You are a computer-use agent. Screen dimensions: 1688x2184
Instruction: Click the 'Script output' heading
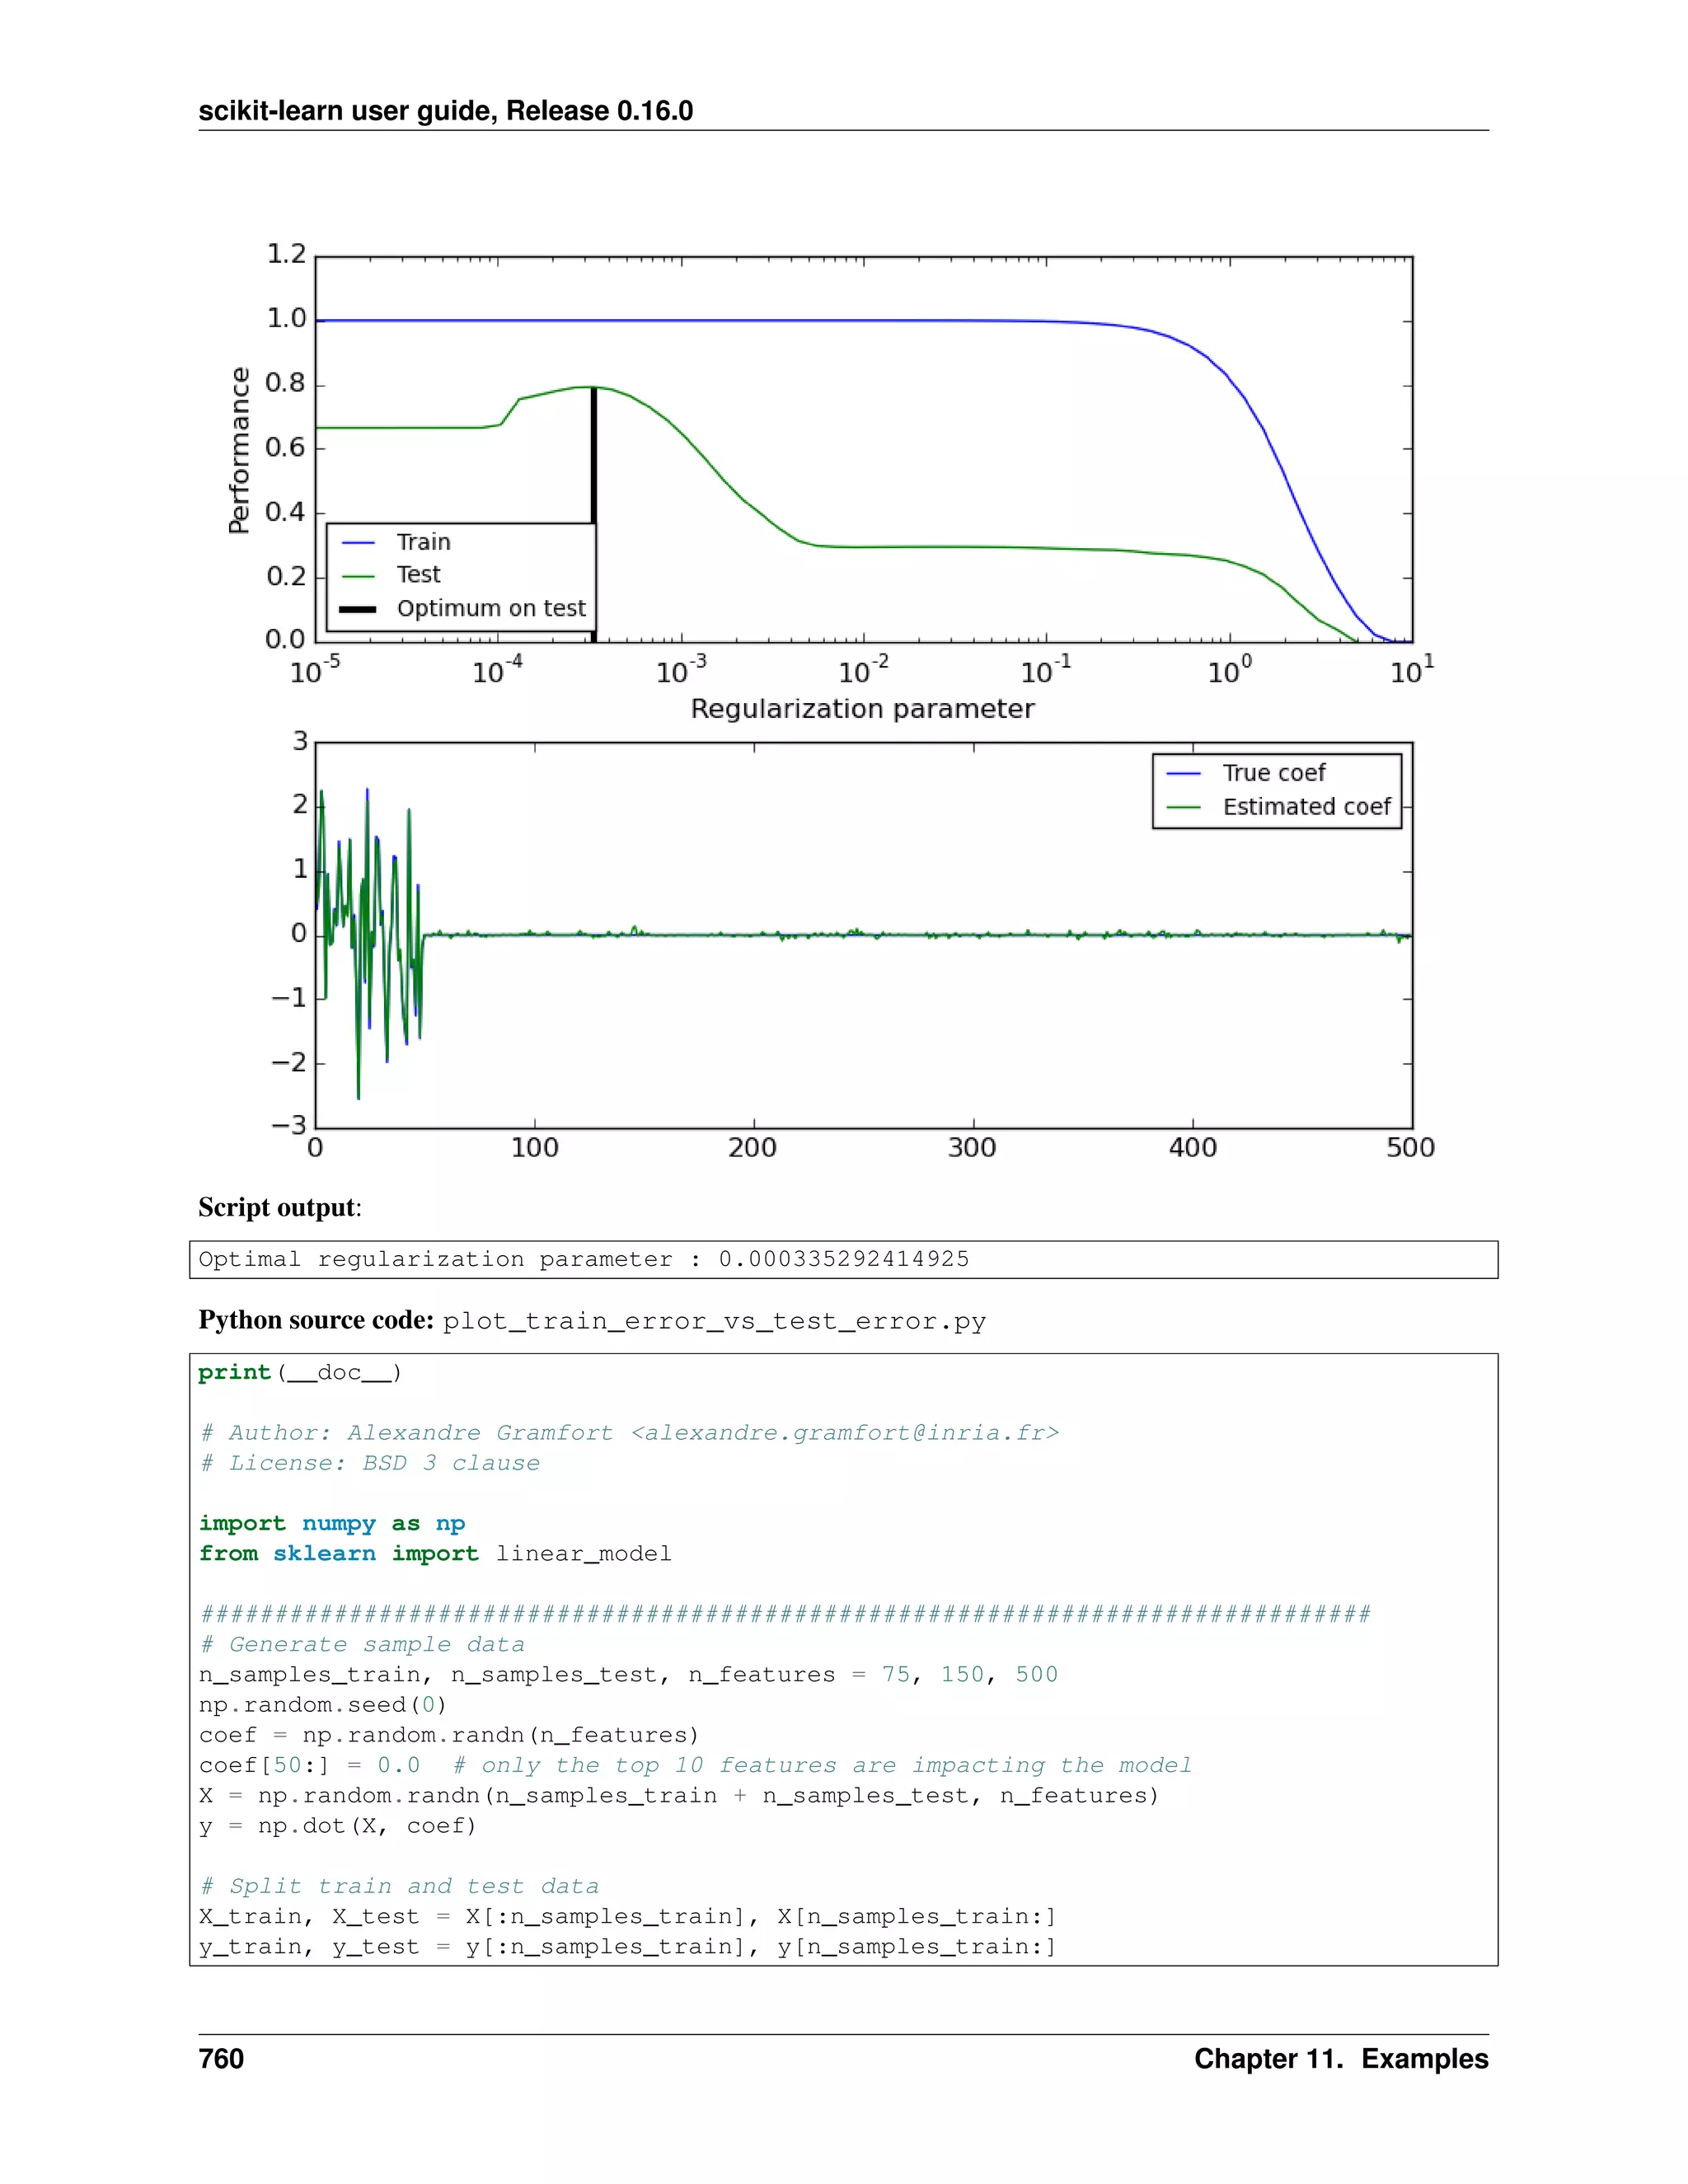tap(279, 1207)
